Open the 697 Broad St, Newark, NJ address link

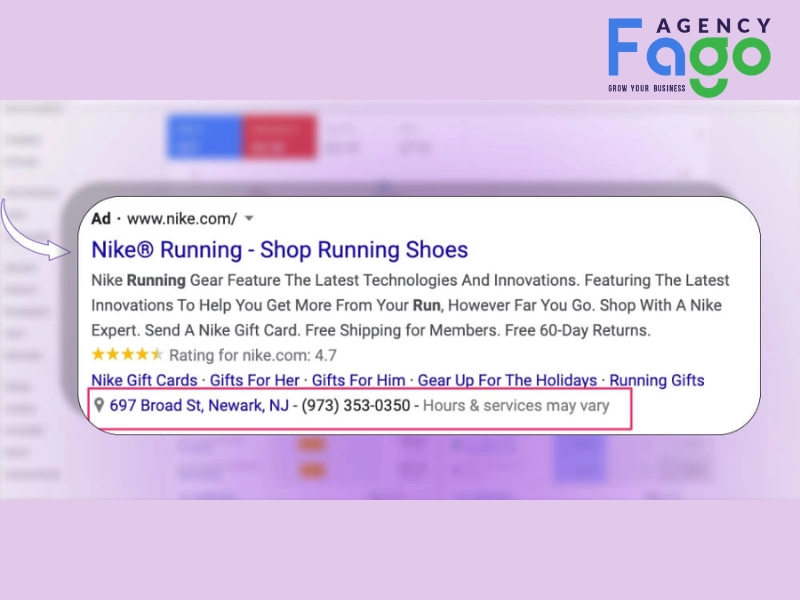199,406
